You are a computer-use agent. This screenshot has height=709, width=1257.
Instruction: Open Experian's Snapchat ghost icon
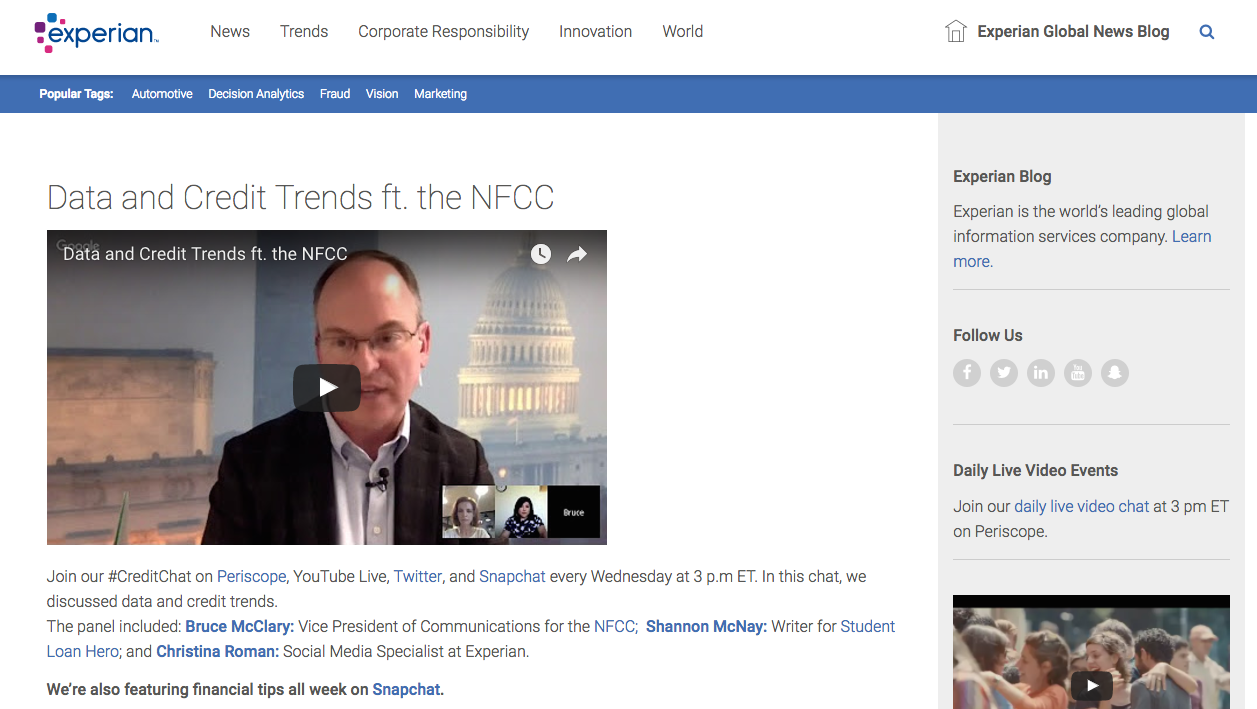1115,373
